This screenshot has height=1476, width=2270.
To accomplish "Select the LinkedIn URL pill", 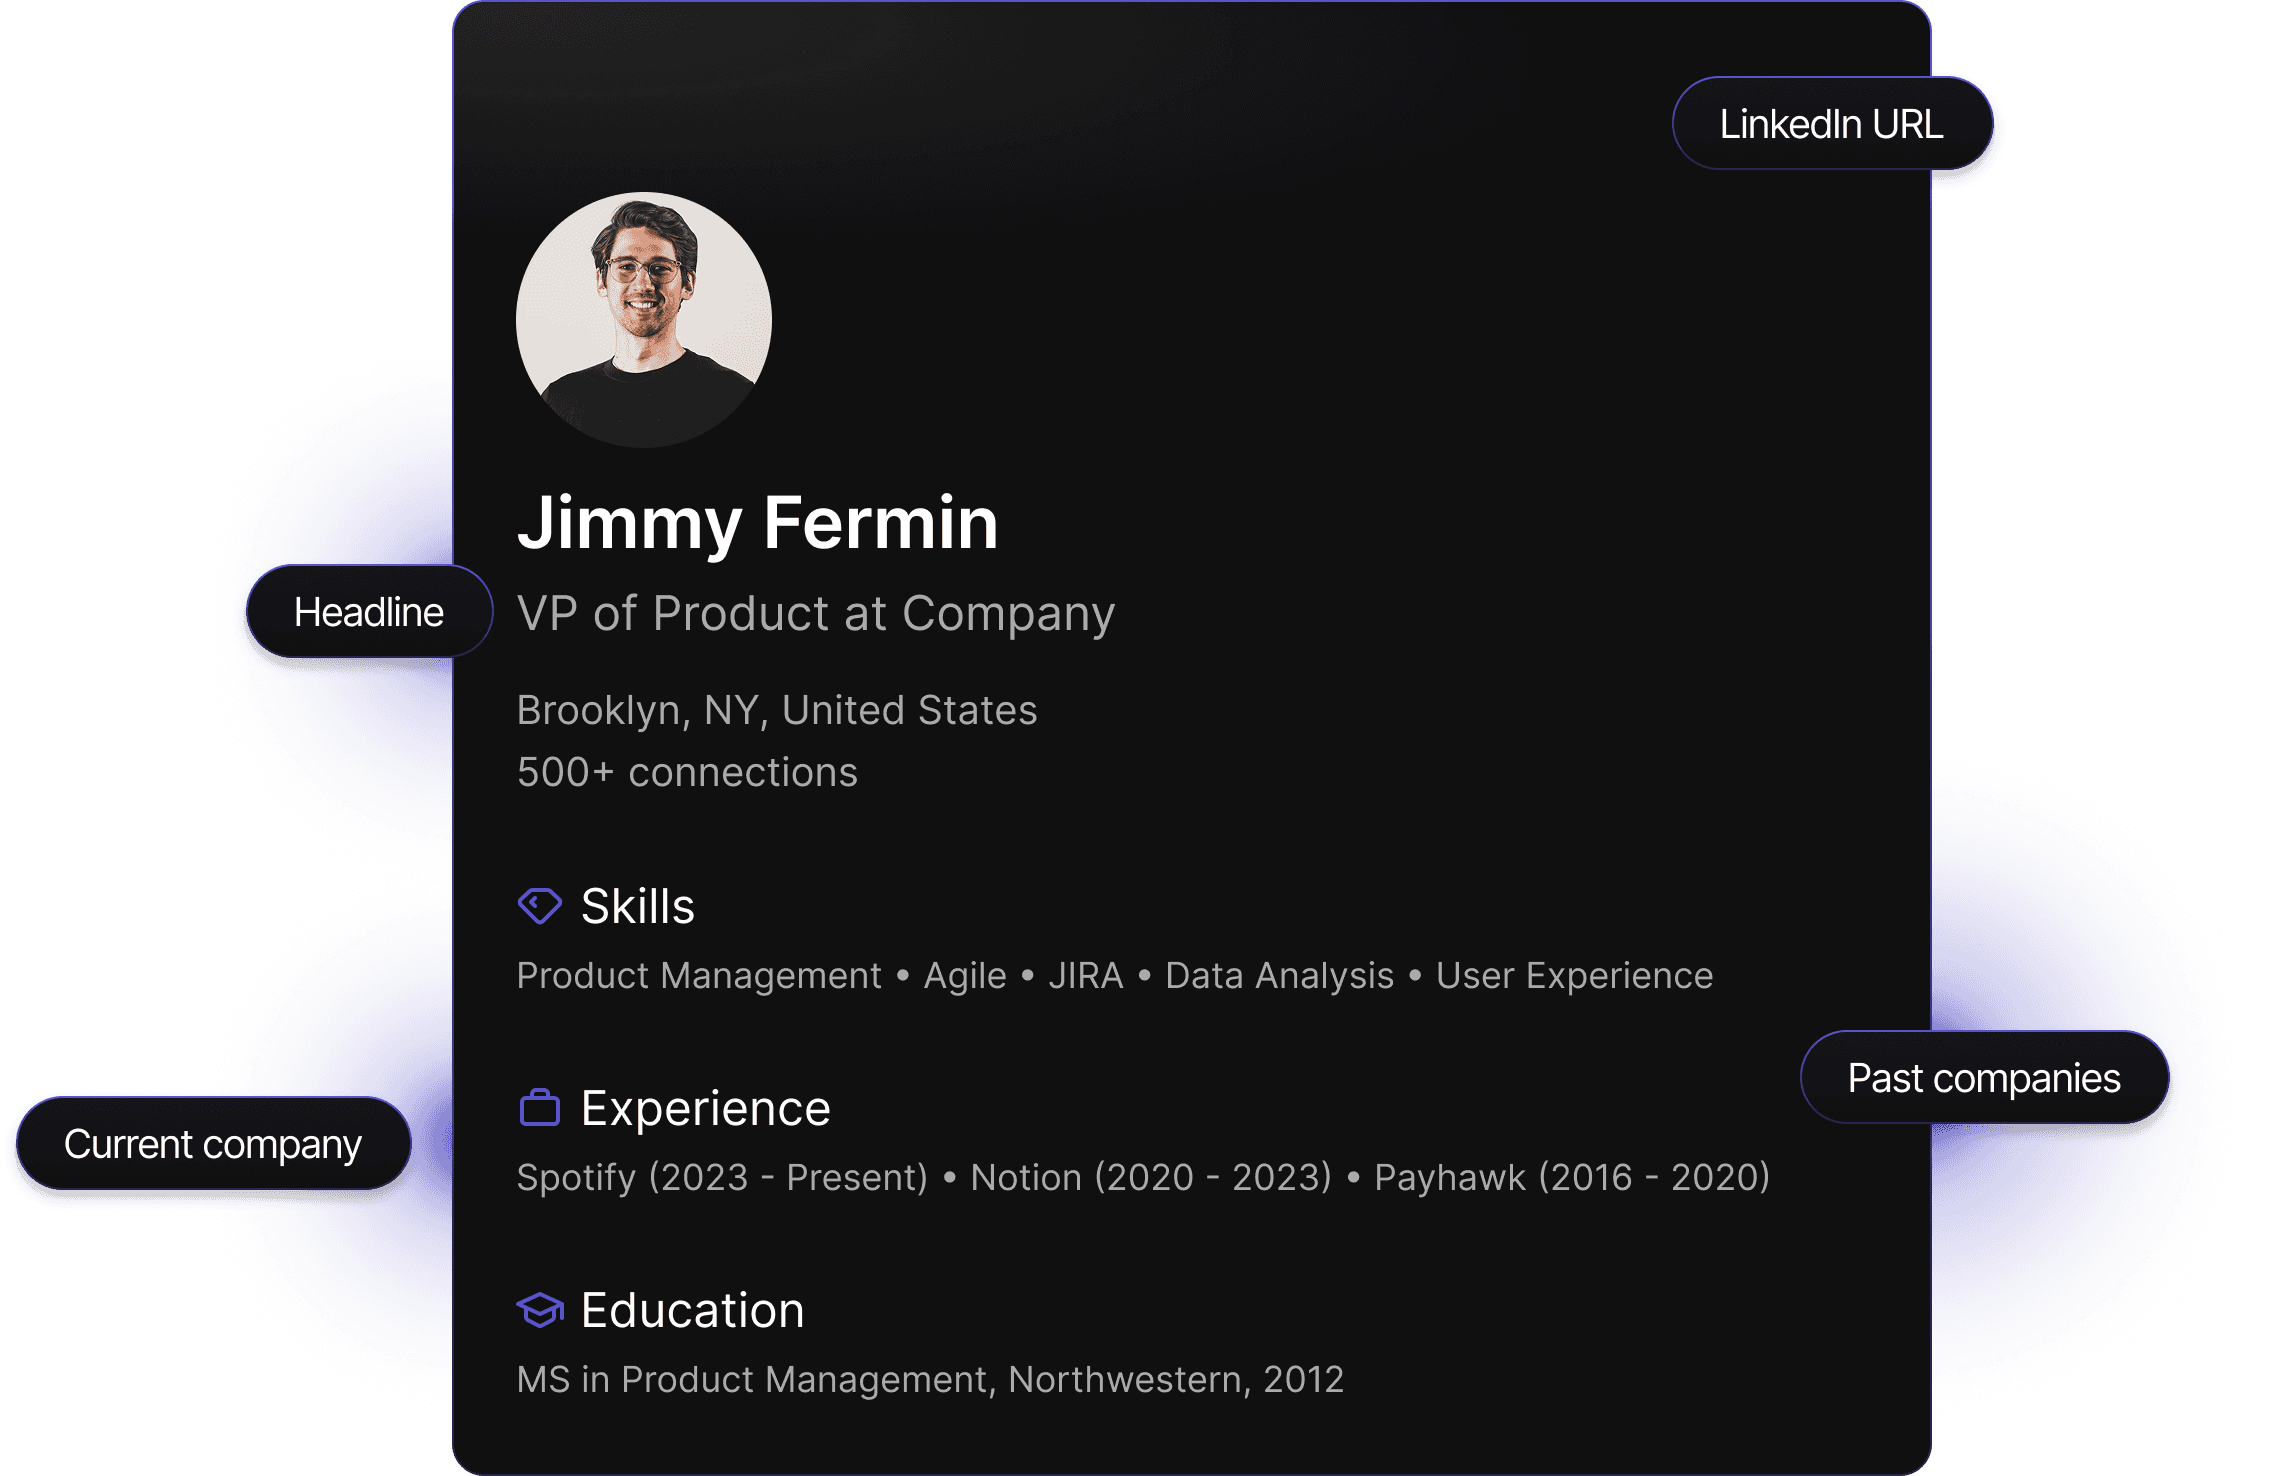I will click(x=1831, y=124).
